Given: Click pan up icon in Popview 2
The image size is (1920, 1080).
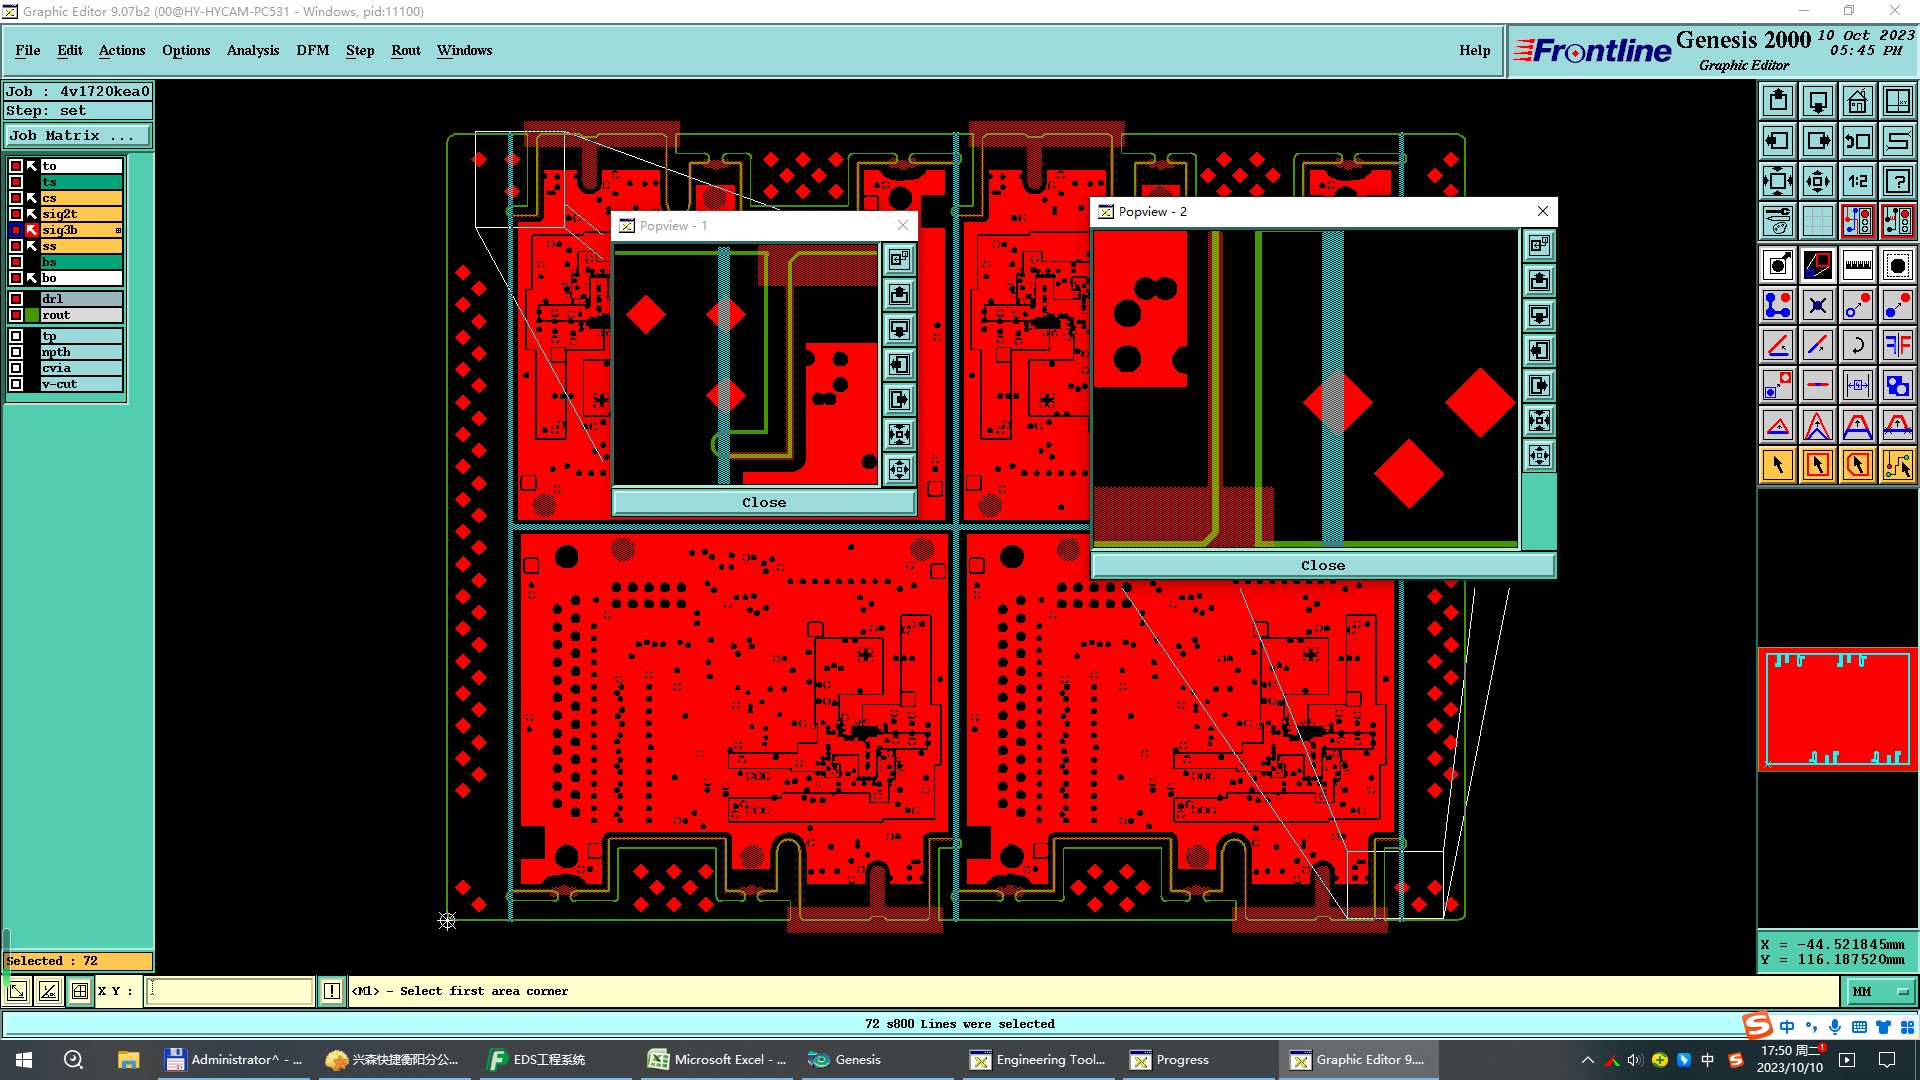Looking at the screenshot, I should coord(1539,281).
